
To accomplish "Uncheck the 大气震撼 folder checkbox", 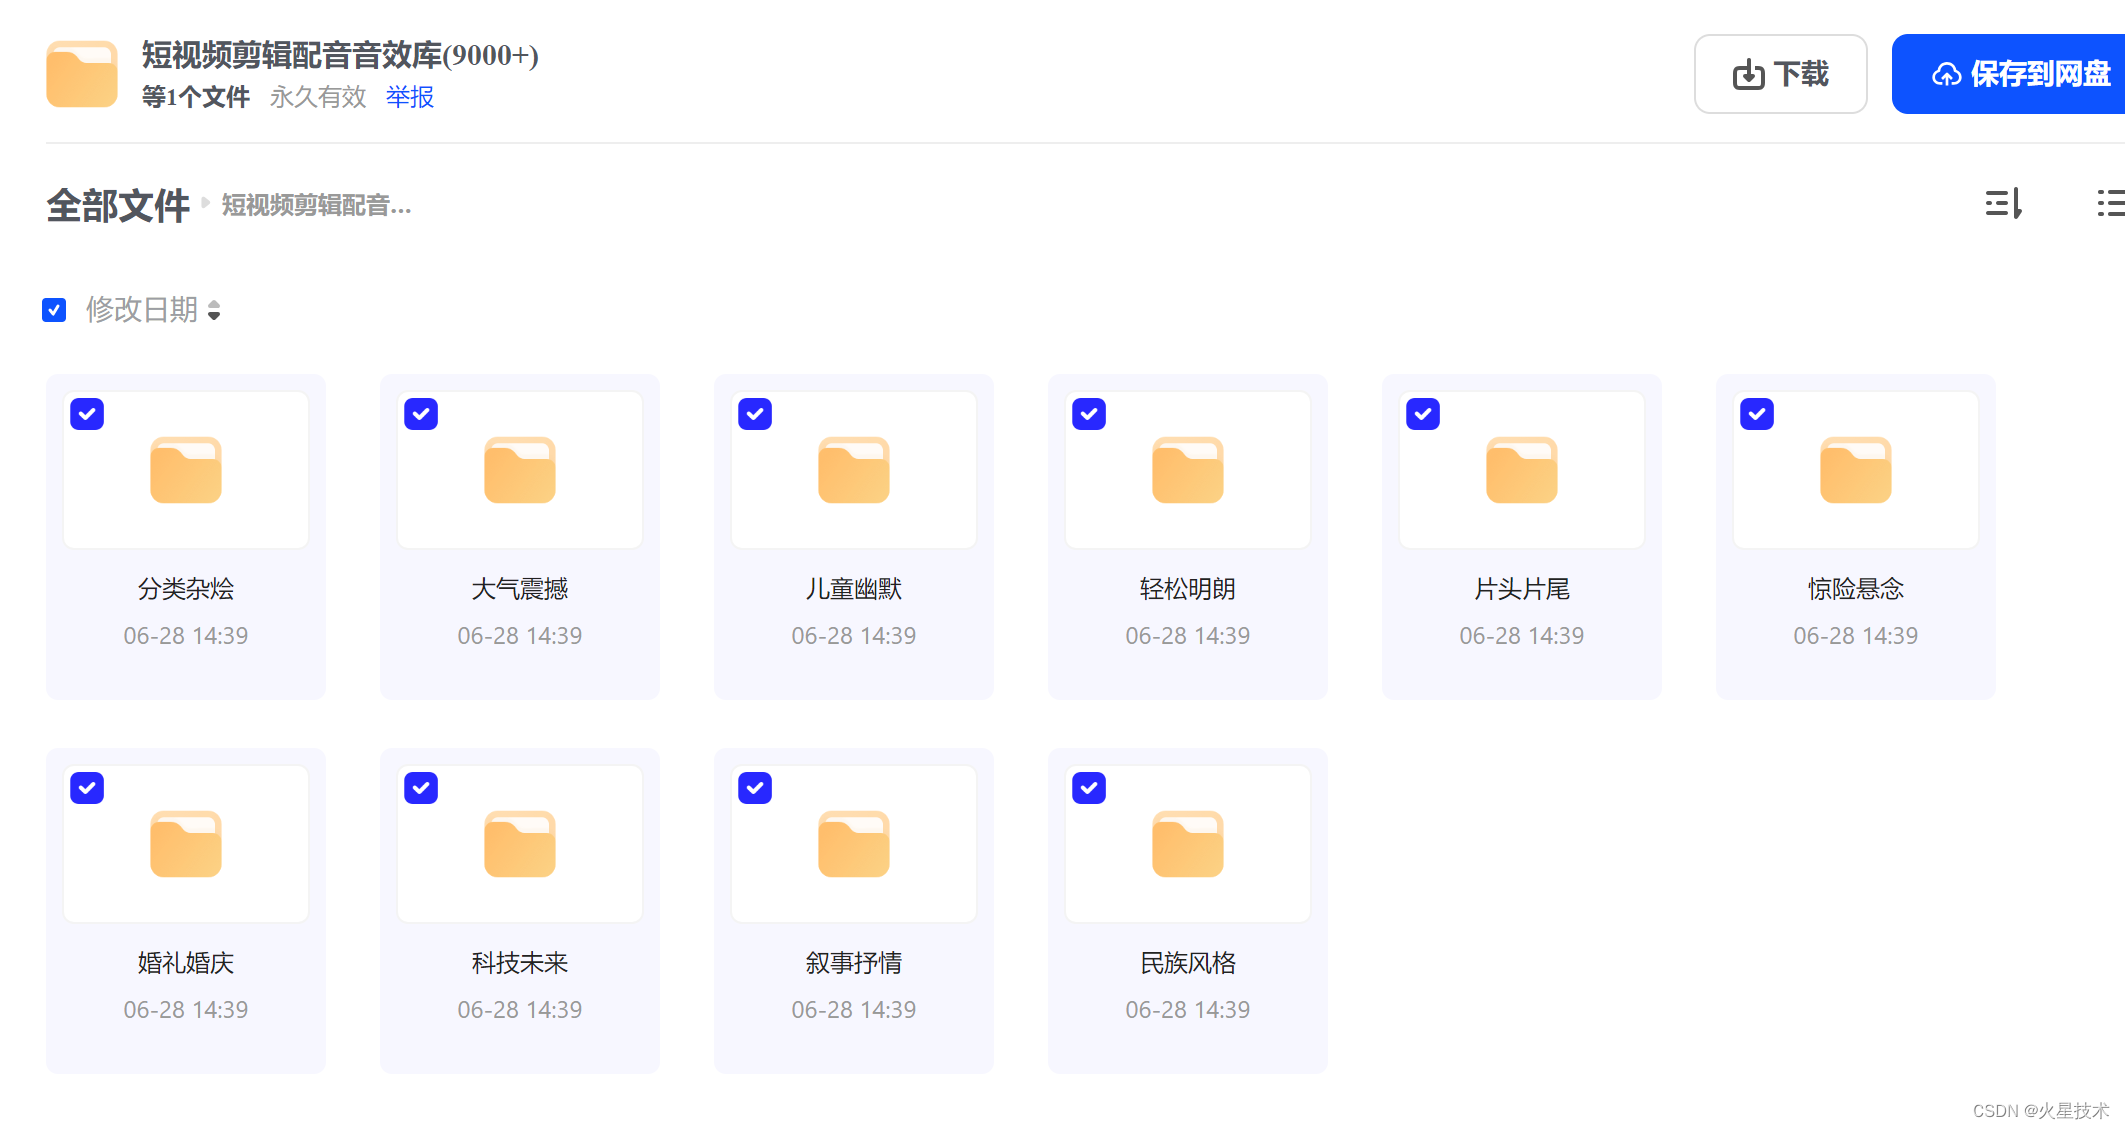I will pyautogui.click(x=421, y=414).
